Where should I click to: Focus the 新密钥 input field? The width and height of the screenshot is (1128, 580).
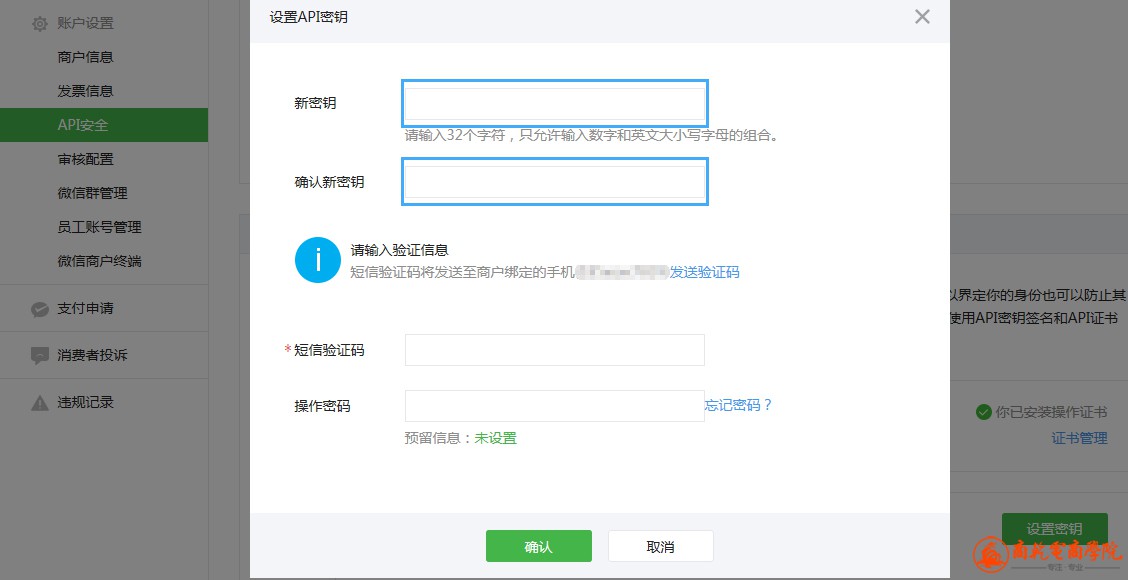[554, 104]
